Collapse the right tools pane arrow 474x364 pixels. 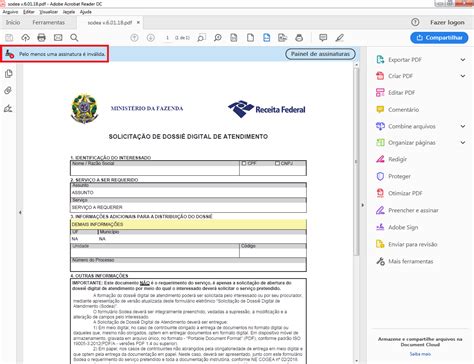pos(363,205)
